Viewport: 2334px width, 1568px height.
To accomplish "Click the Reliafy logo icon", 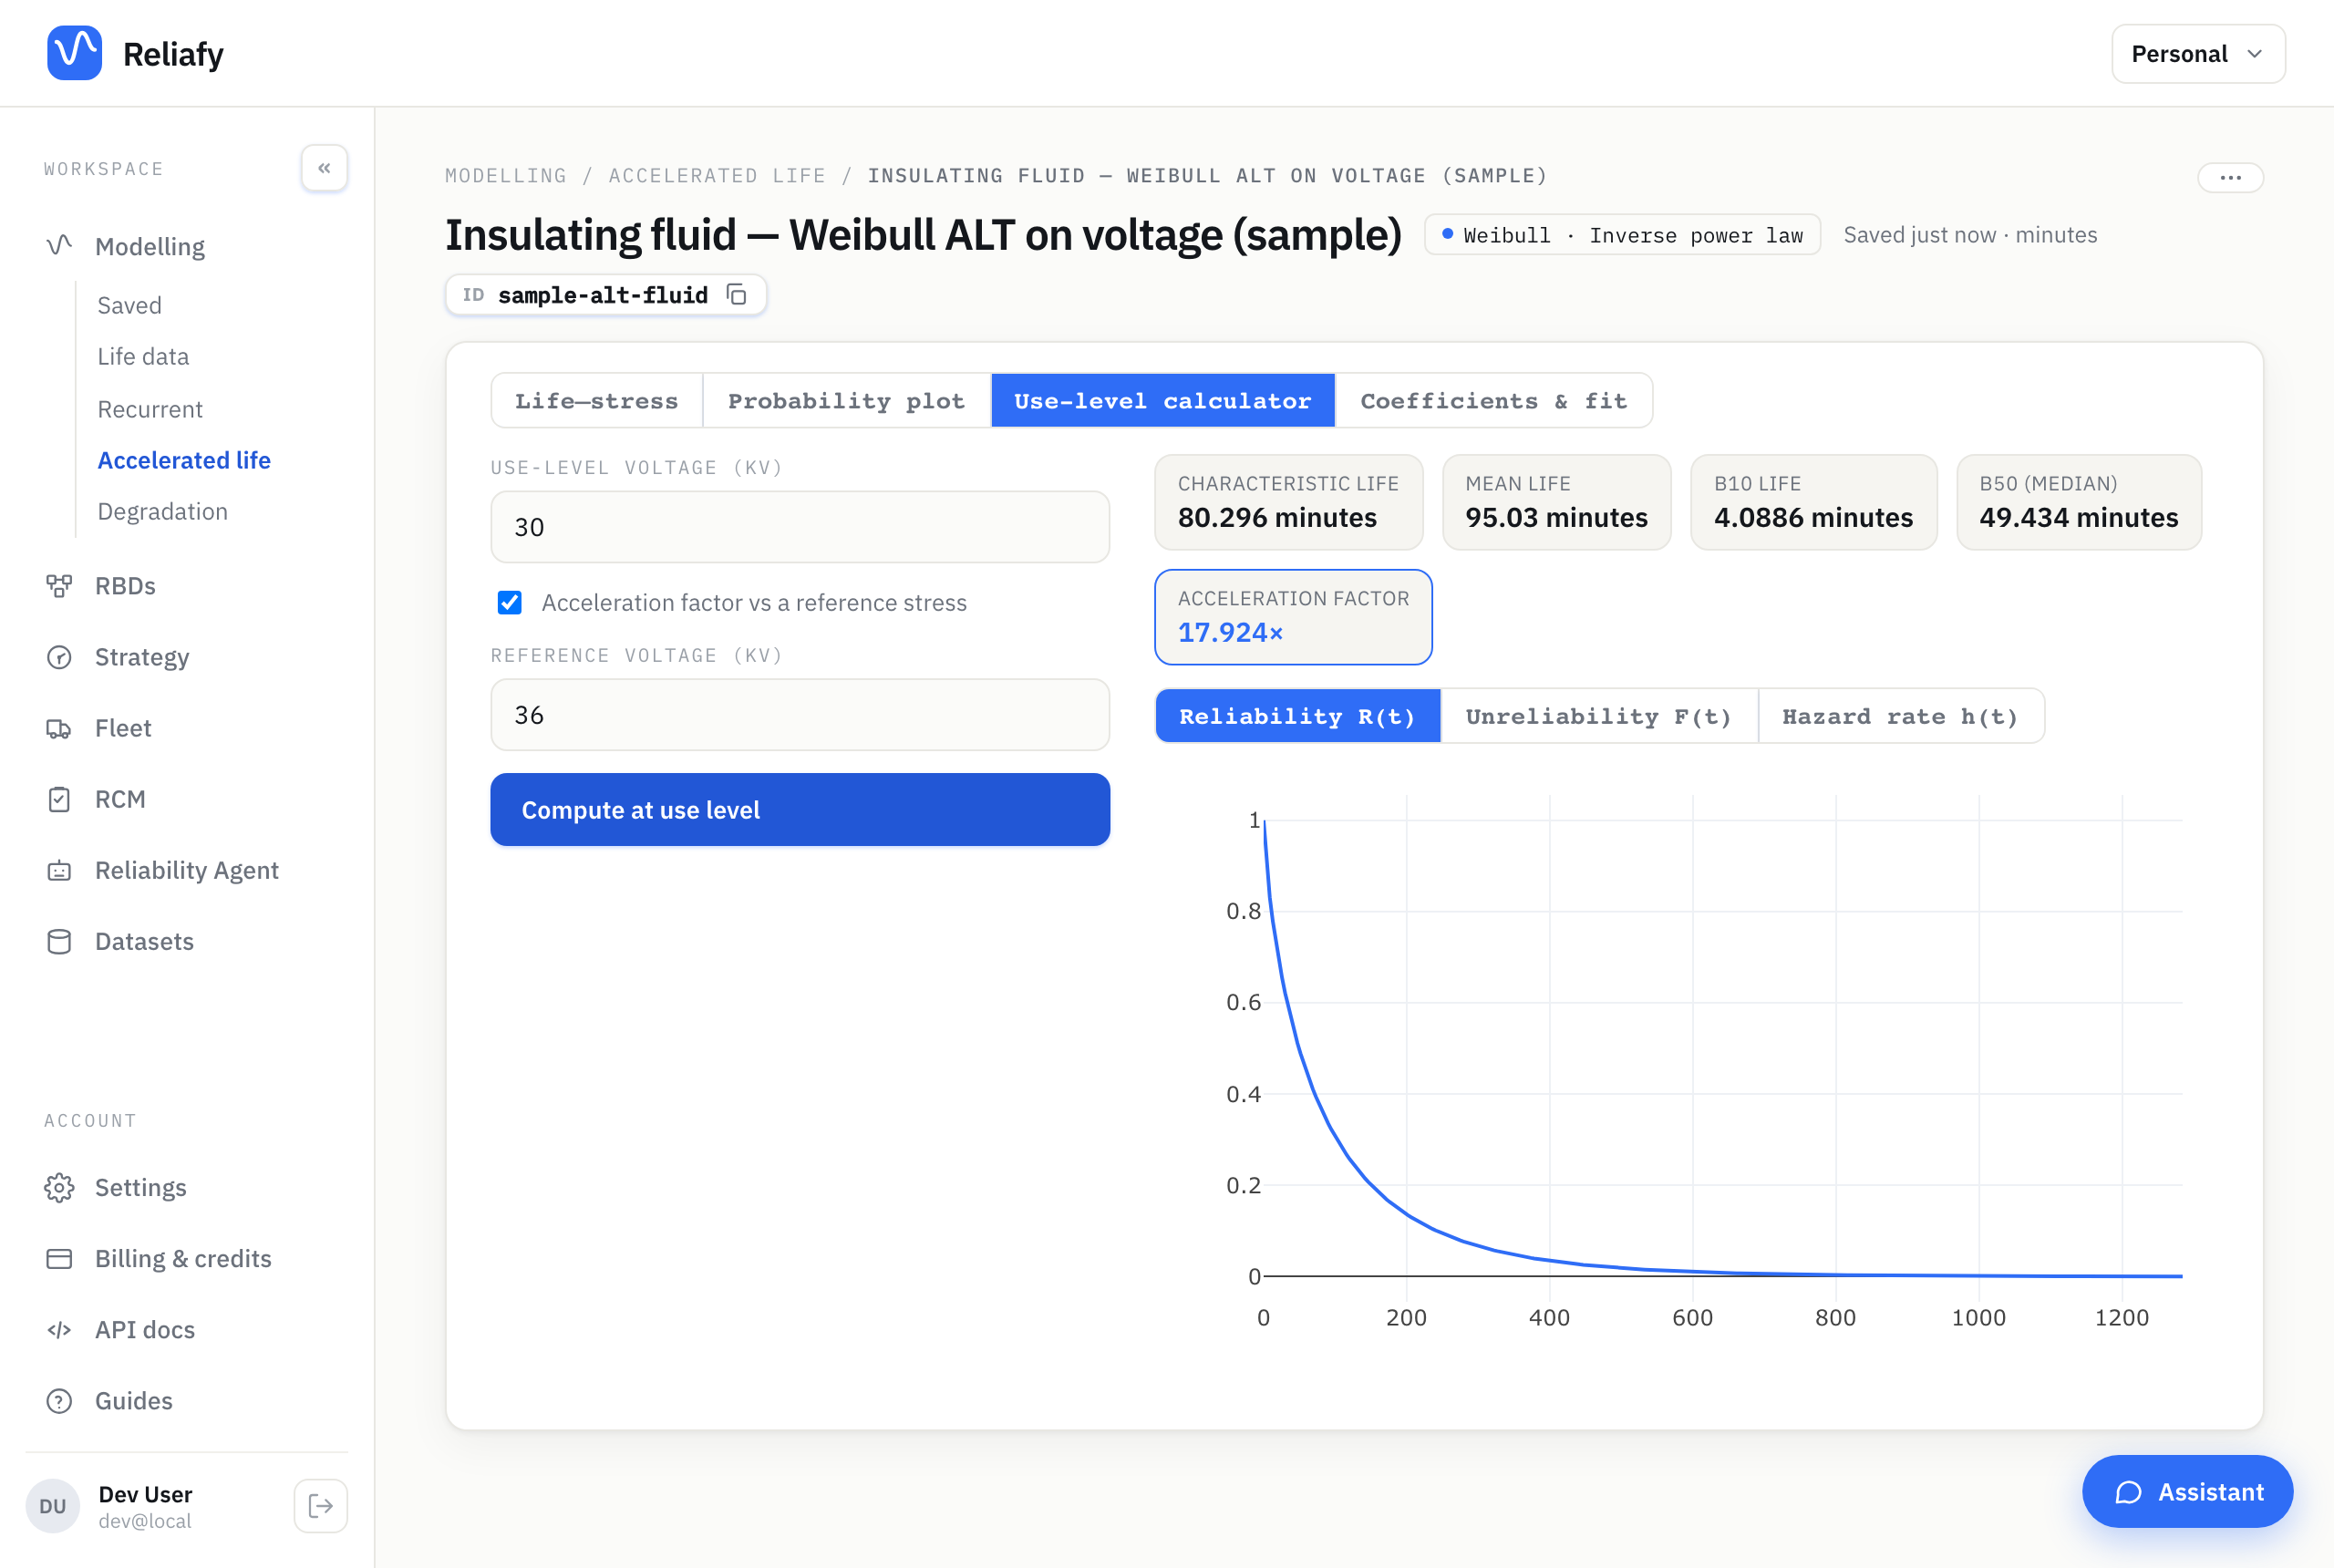I will pos(74,53).
